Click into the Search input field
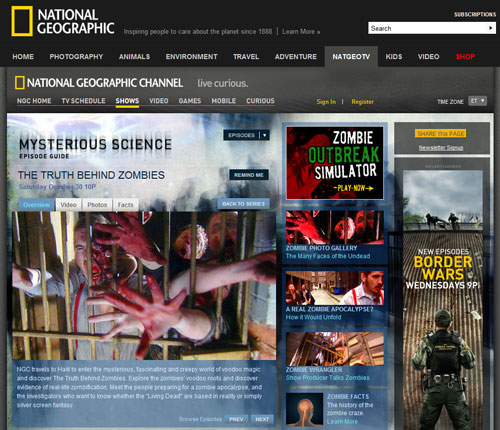Image resolution: width=500 pixels, height=430 pixels. (428, 28)
